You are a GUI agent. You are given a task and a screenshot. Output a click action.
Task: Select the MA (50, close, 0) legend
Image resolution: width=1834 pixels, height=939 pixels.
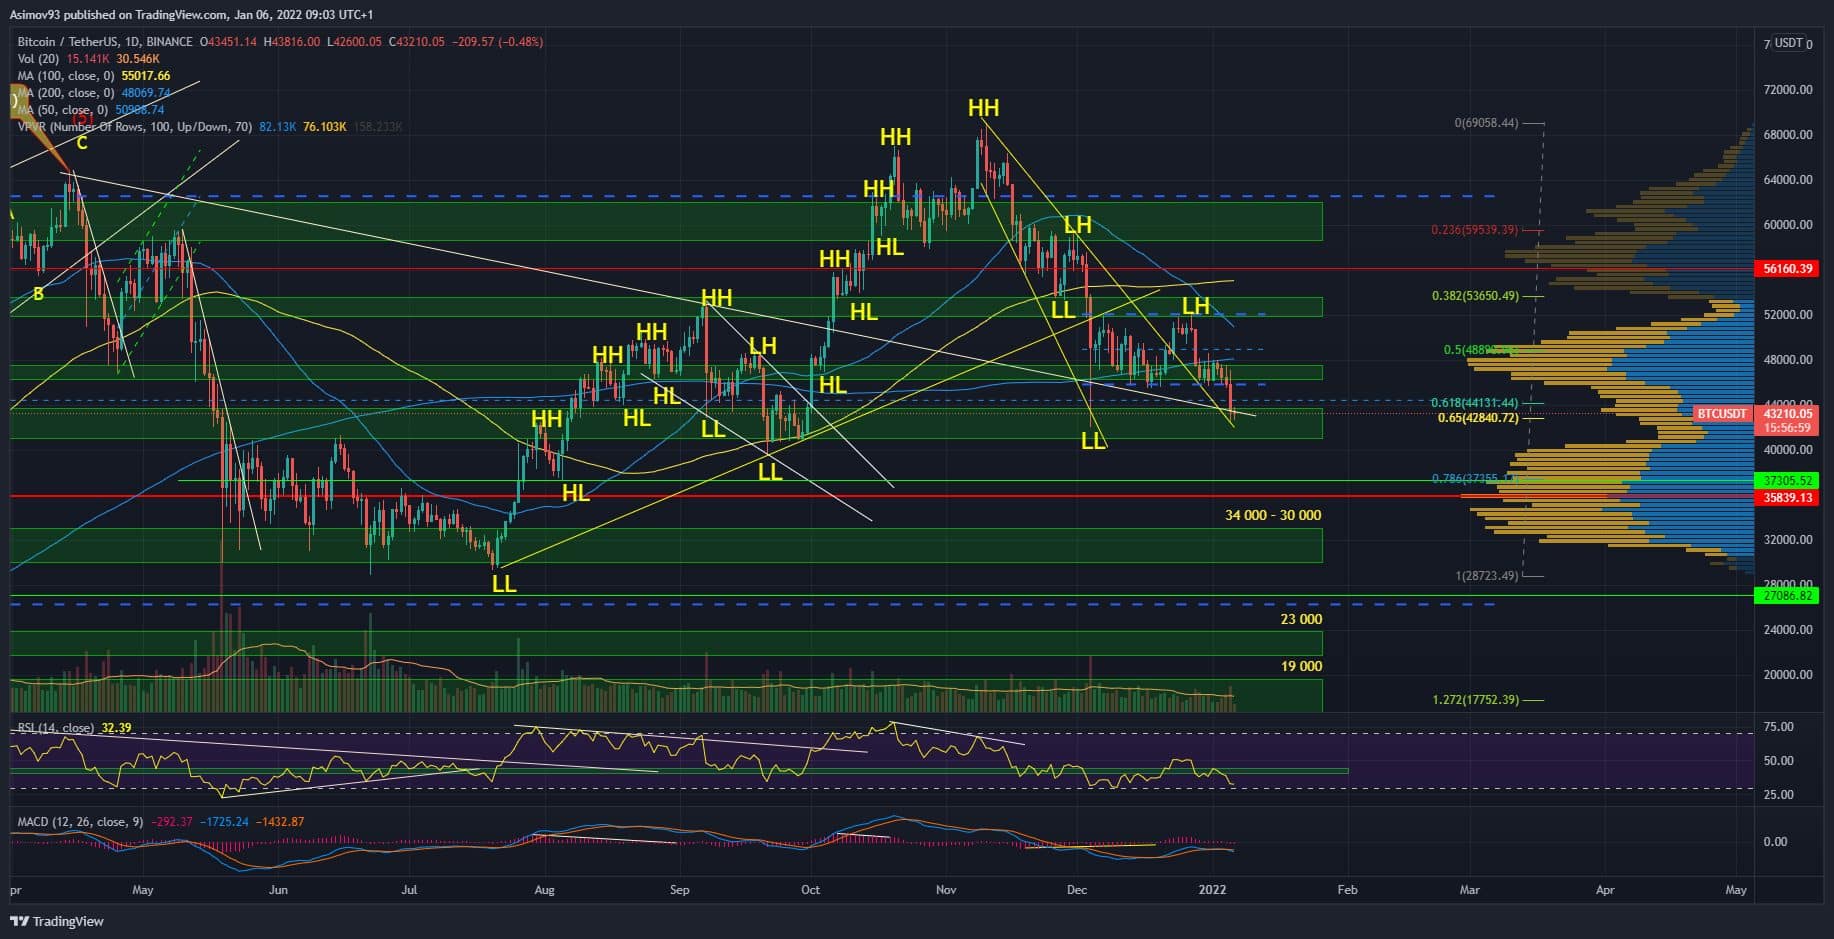coord(62,110)
